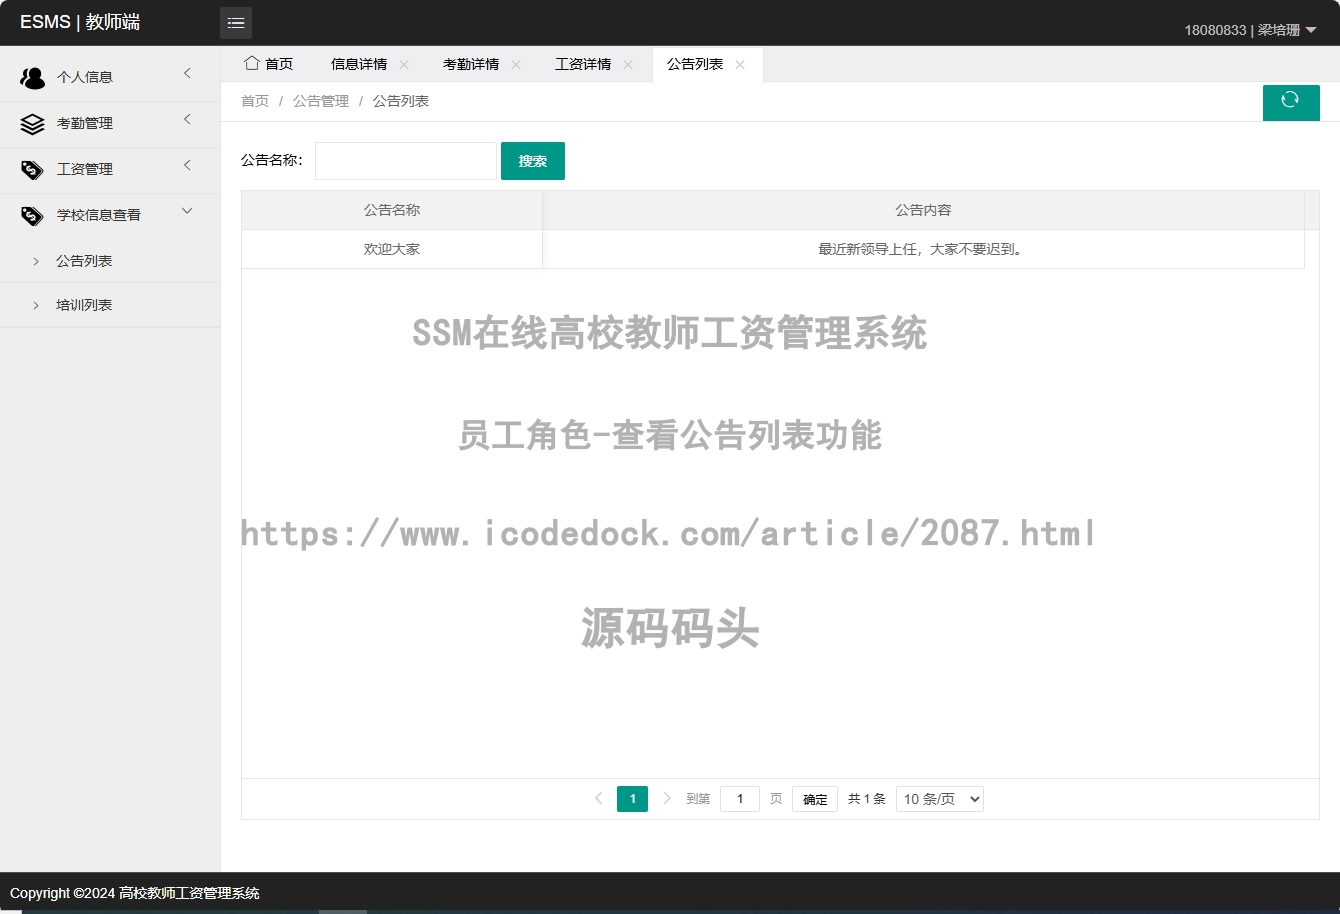The image size is (1340, 914).
Task: Click the 首页 breadcrumb link
Action: tap(255, 101)
